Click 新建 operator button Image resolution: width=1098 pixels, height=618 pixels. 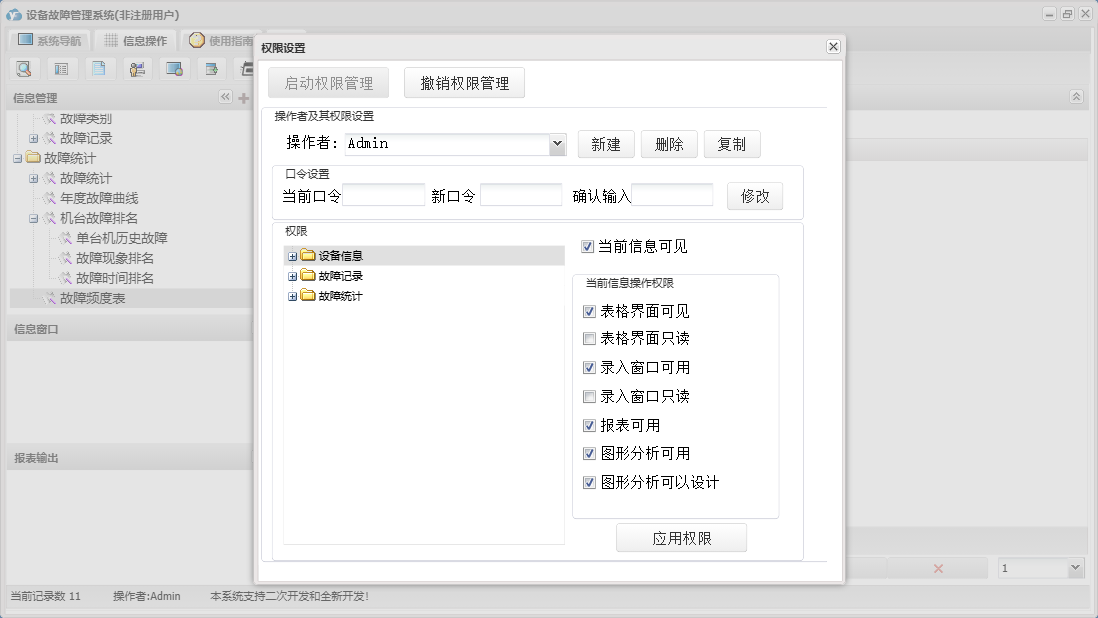click(x=606, y=144)
